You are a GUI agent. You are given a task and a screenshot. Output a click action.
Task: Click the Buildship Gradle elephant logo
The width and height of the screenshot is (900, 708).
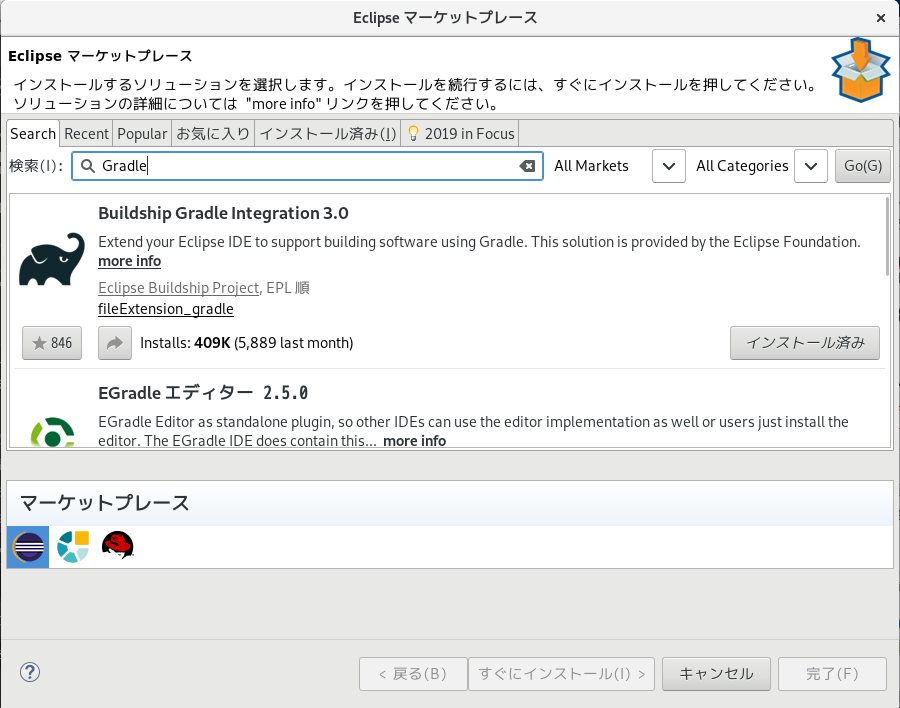tap(52, 259)
